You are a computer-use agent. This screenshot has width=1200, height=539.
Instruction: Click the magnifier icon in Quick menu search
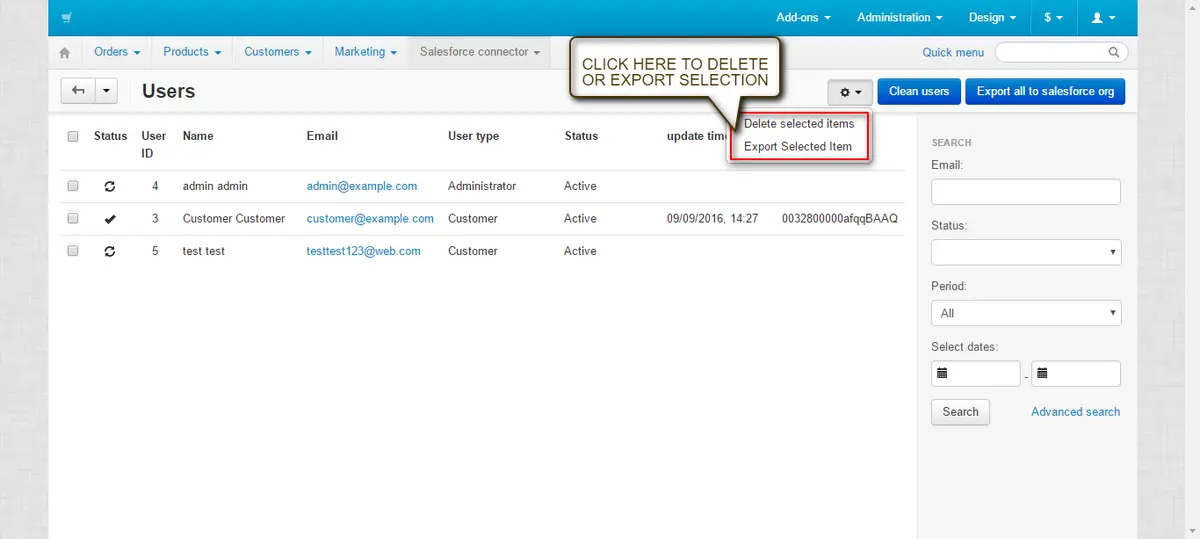coord(1114,52)
